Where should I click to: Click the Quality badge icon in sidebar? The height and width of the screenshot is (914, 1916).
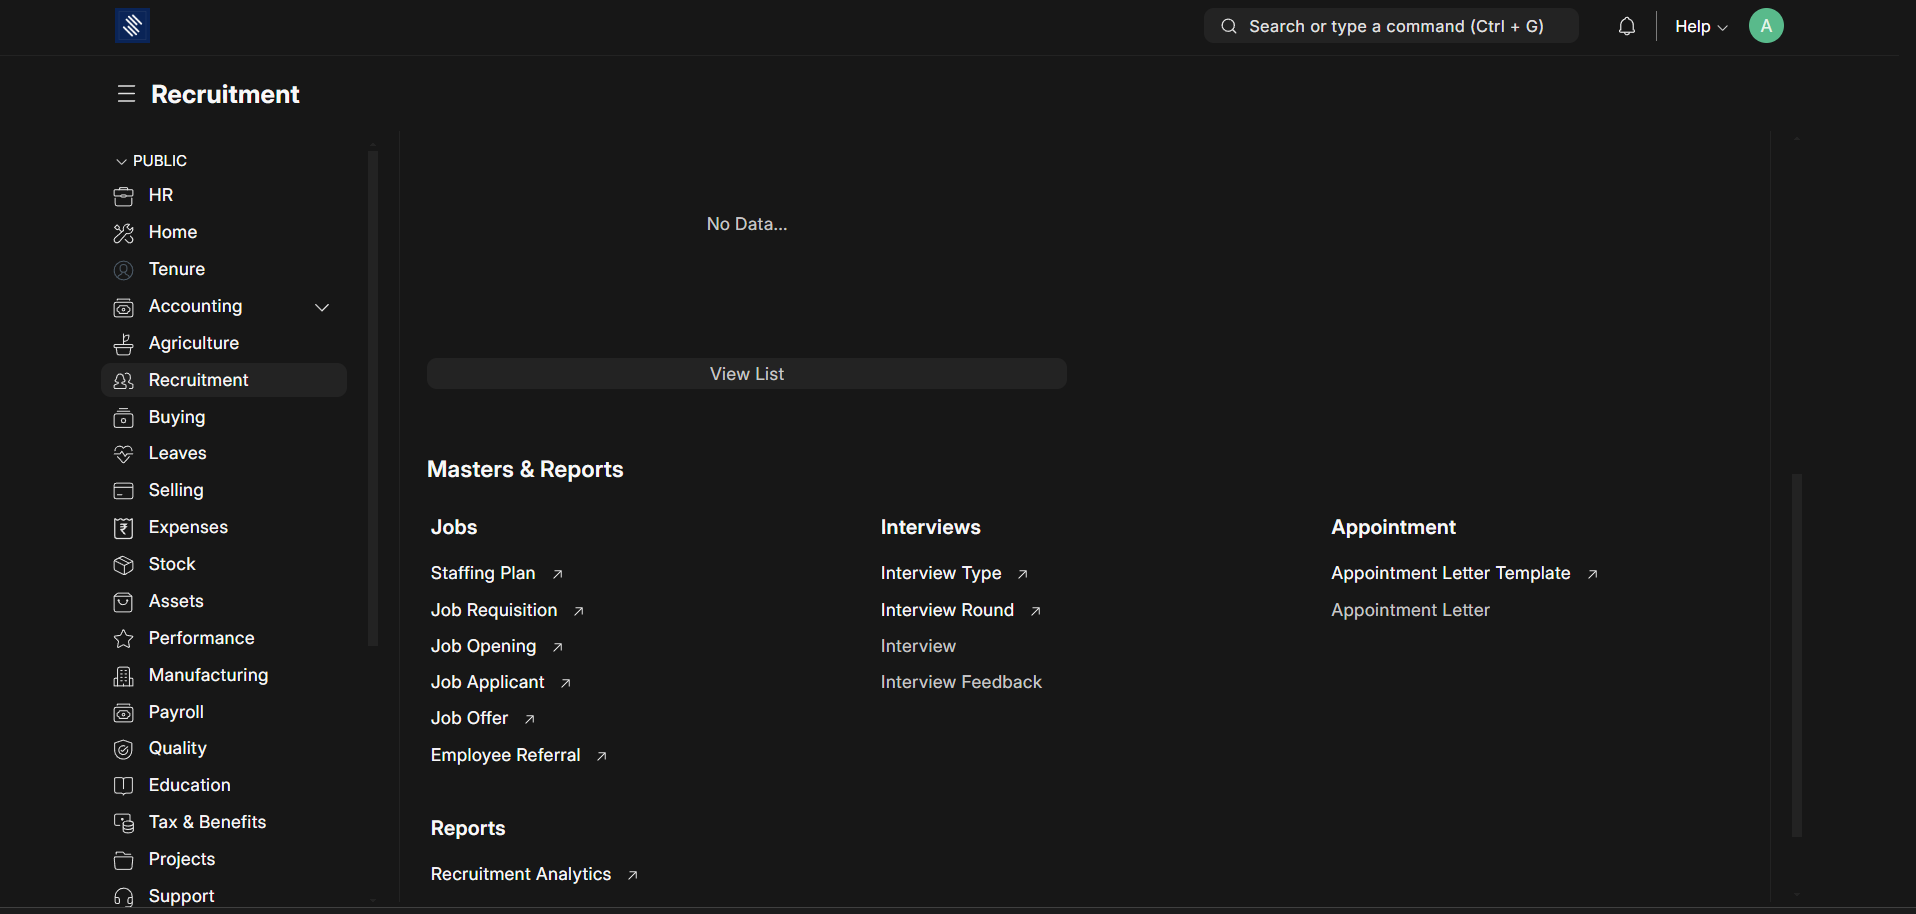click(x=124, y=749)
